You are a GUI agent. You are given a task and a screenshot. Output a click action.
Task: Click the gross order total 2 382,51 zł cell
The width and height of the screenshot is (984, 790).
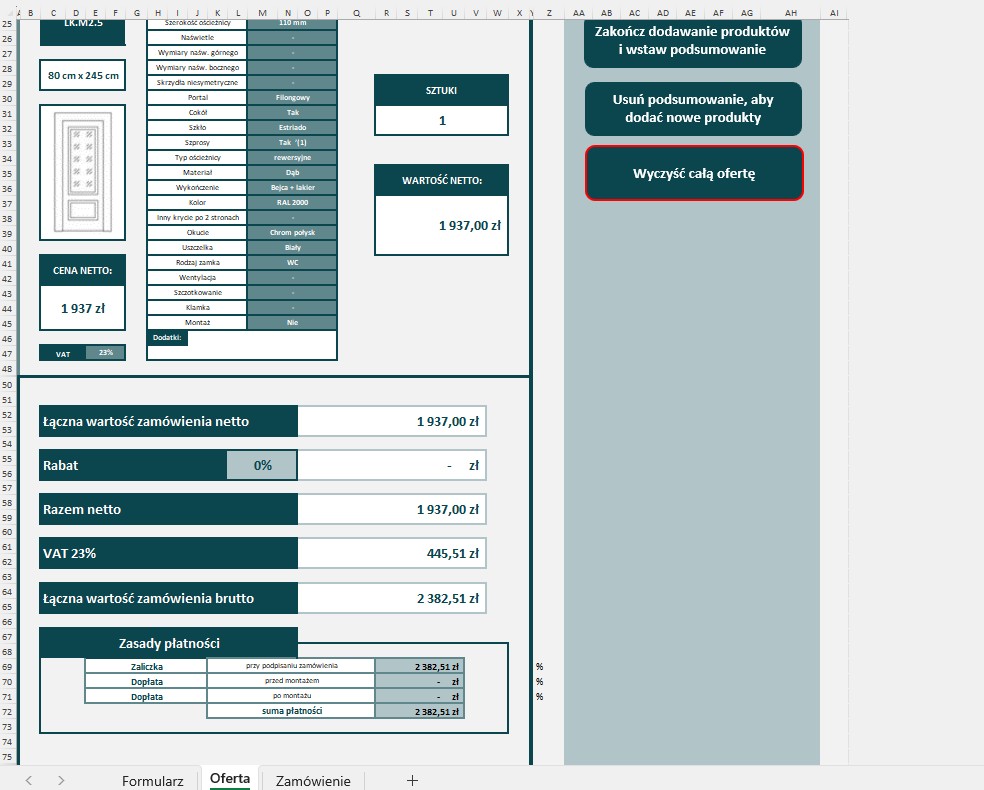click(x=392, y=599)
